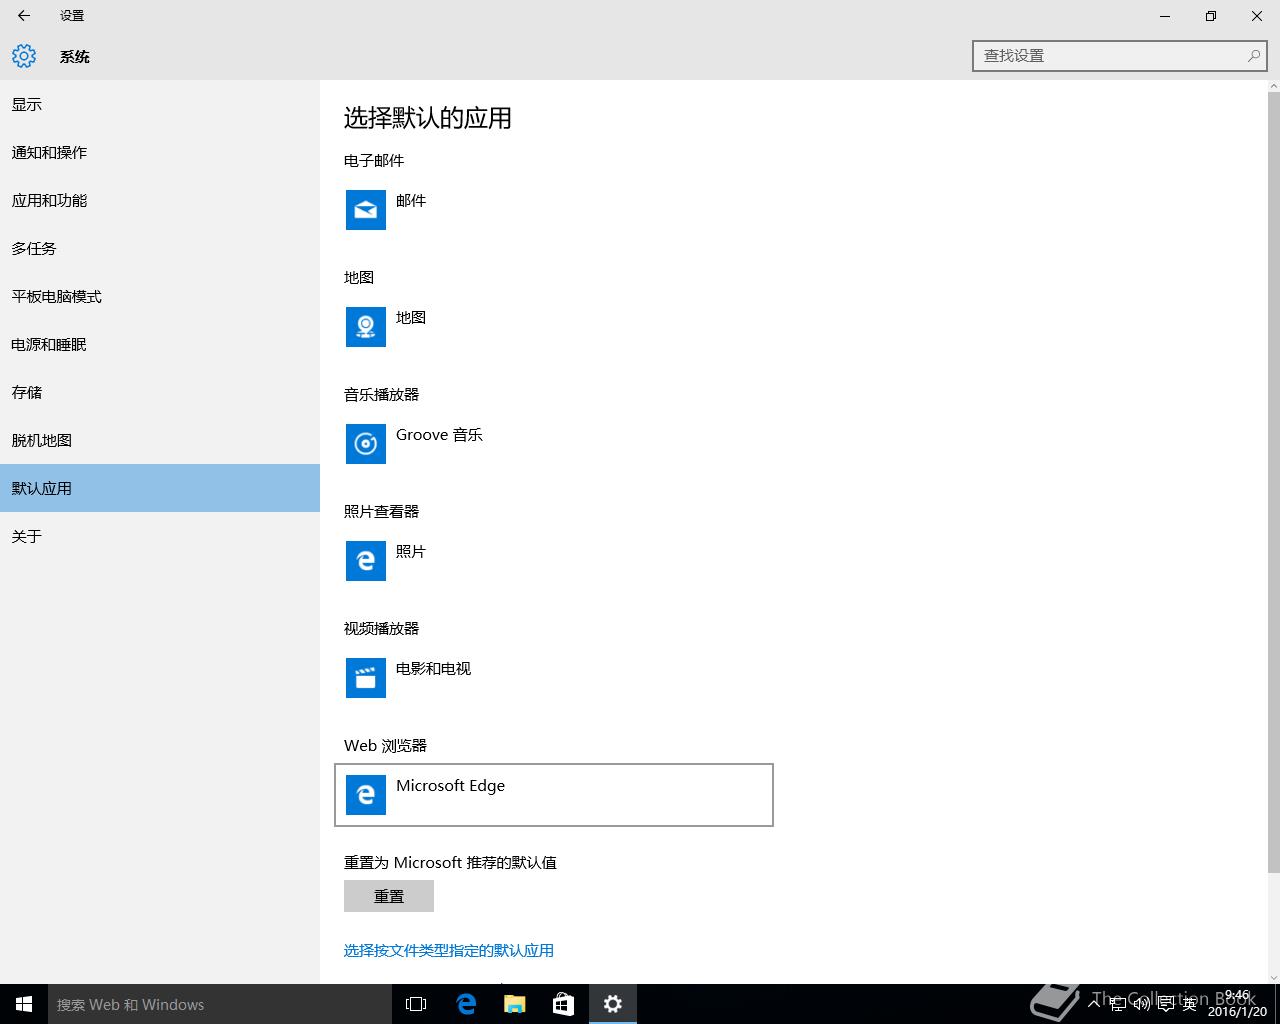This screenshot has height=1024, width=1280.
Task: Change default photo viewer 照片
Action: 554,561
